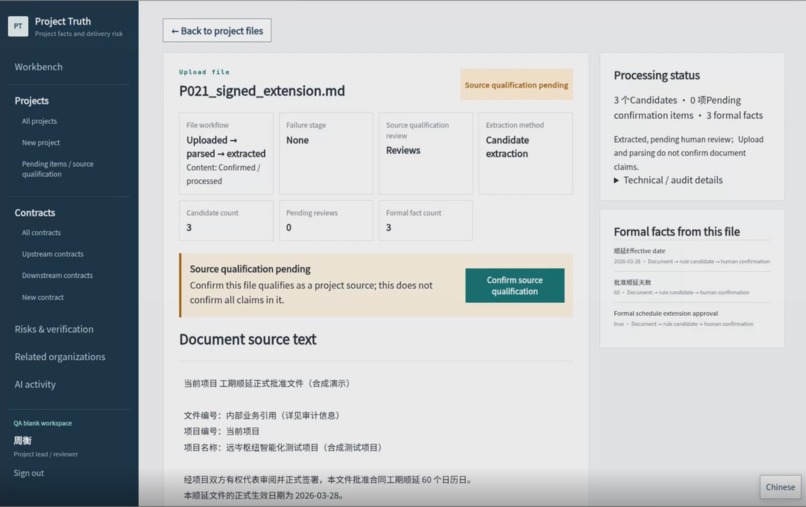Viewport: 806px width, 507px height.
Task: View All contracts
Action: pyautogui.click(x=41, y=233)
